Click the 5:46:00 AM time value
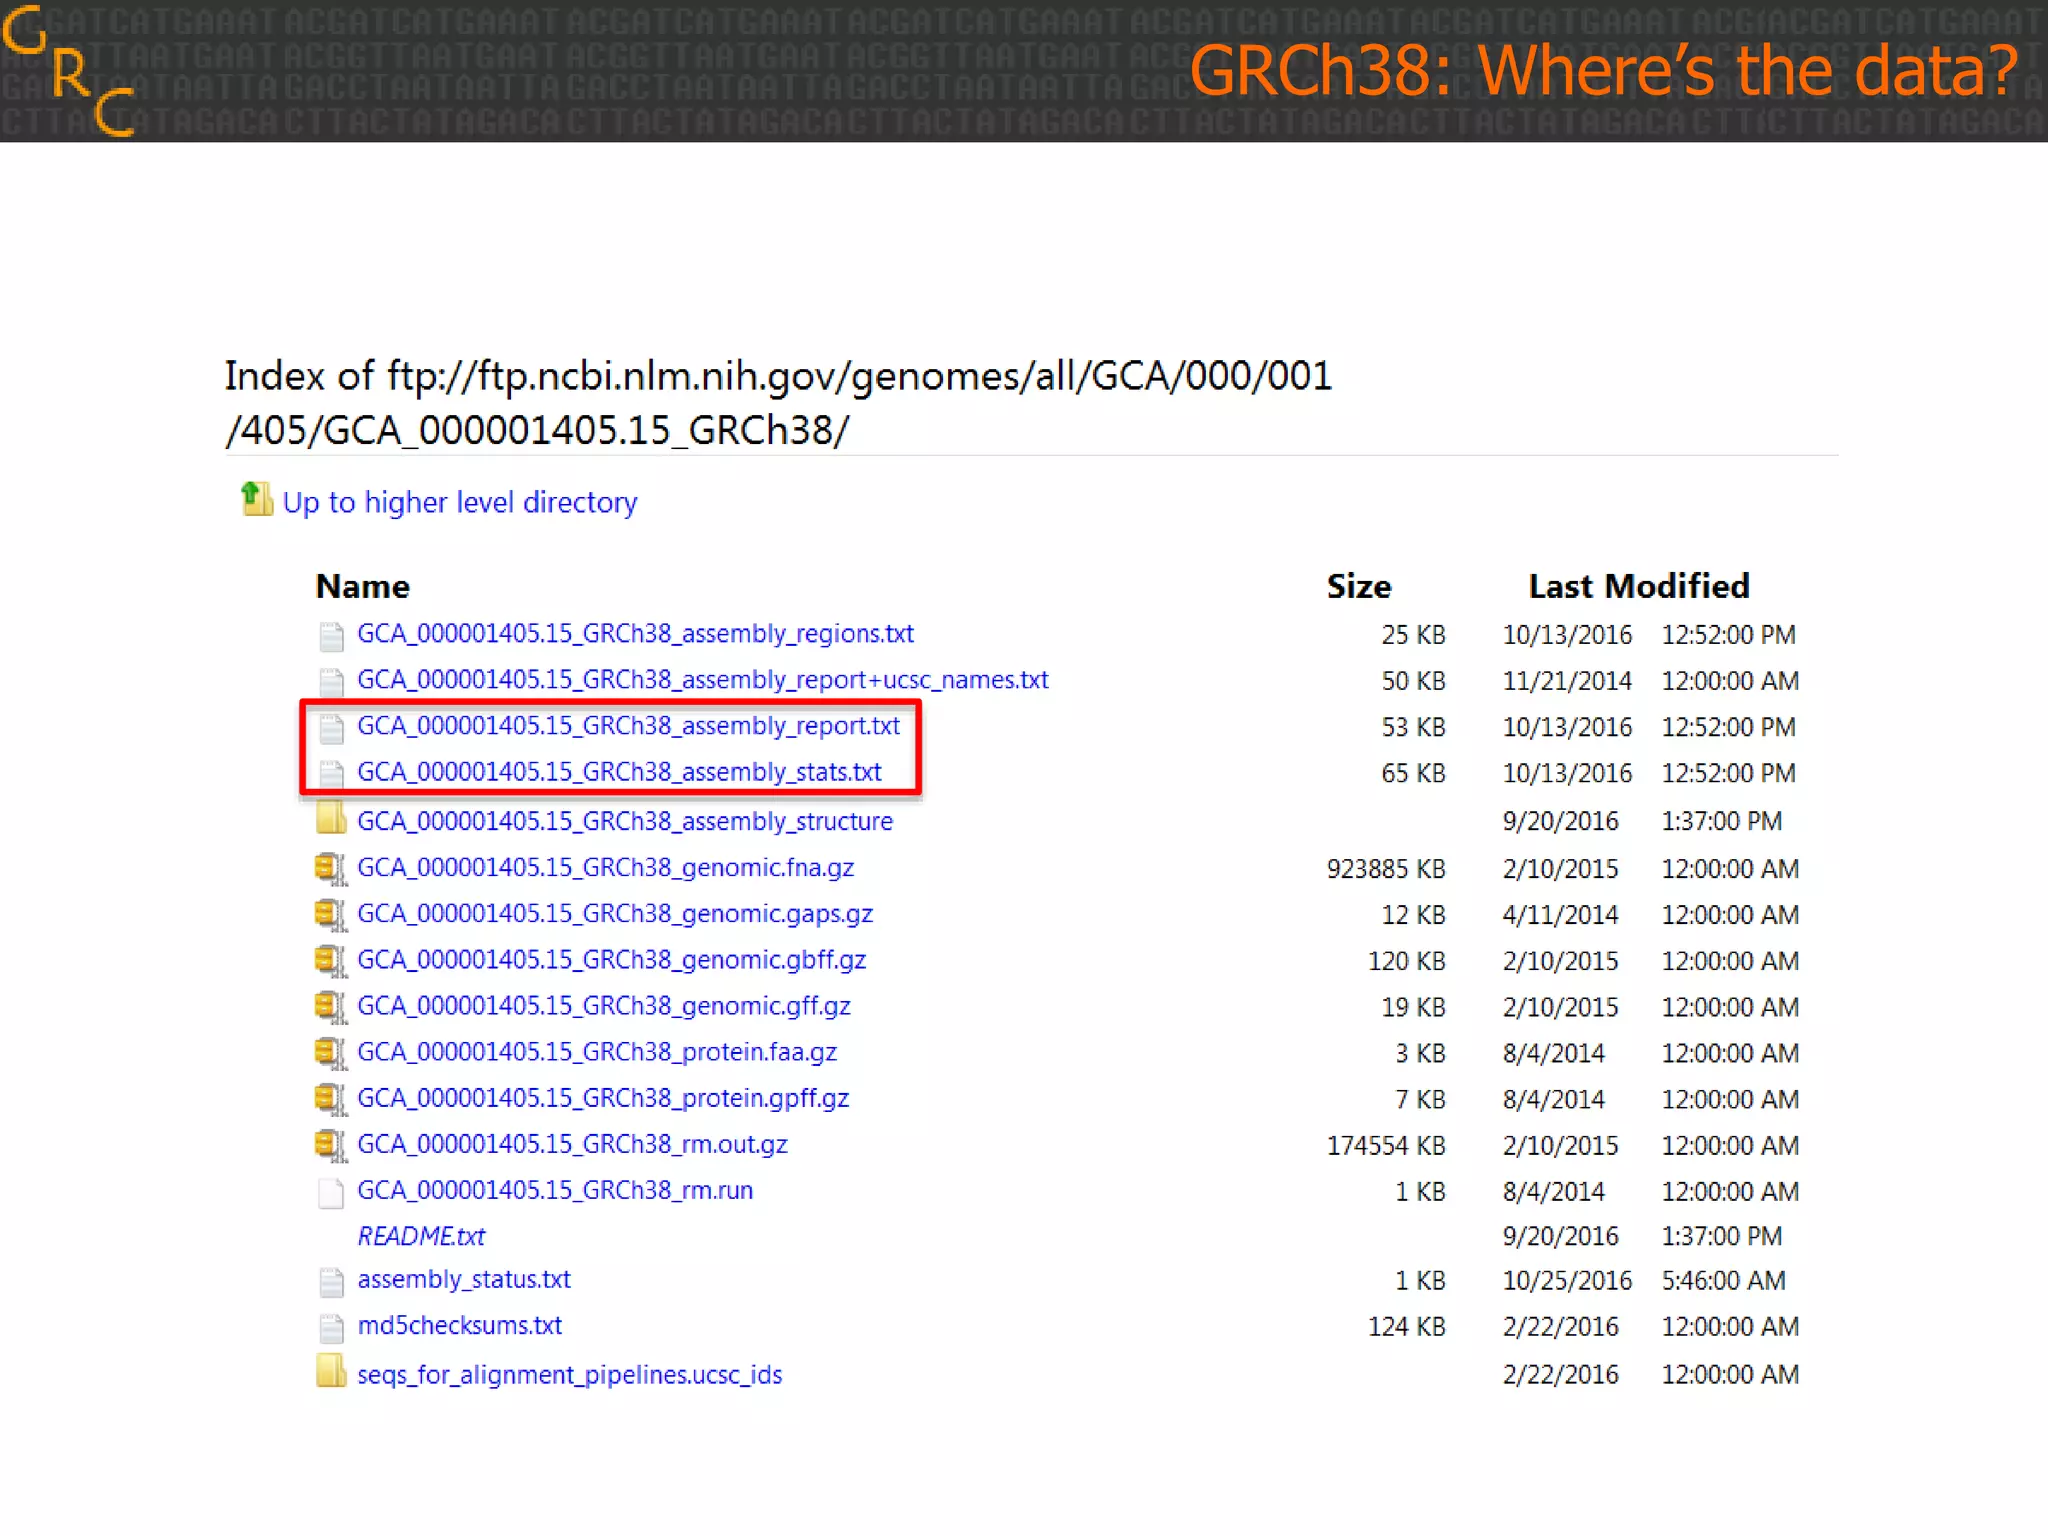 (x=1724, y=1281)
